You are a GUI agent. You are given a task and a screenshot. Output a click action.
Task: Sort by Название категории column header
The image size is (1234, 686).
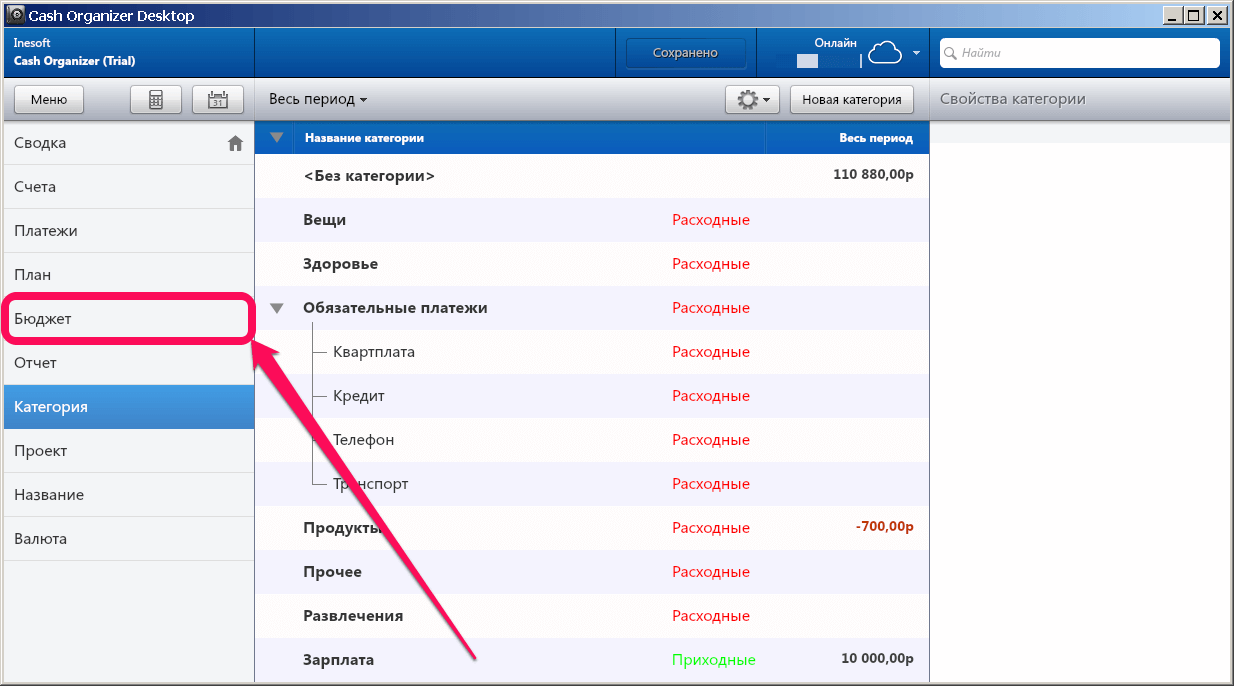(530, 138)
